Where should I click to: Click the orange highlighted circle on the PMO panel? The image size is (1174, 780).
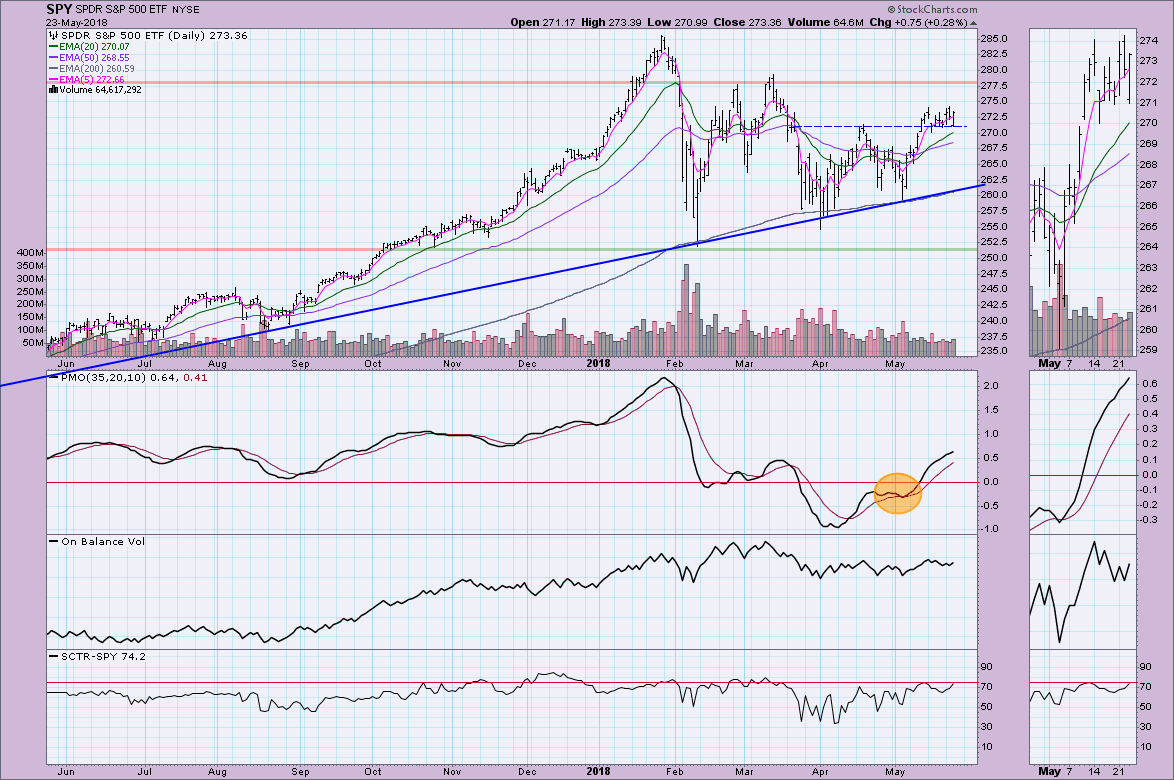click(898, 493)
